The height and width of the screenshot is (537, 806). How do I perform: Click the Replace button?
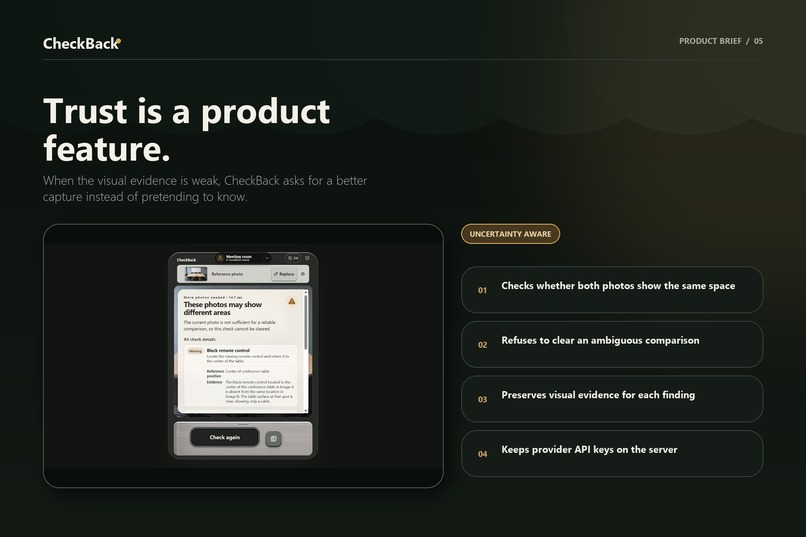pos(284,274)
